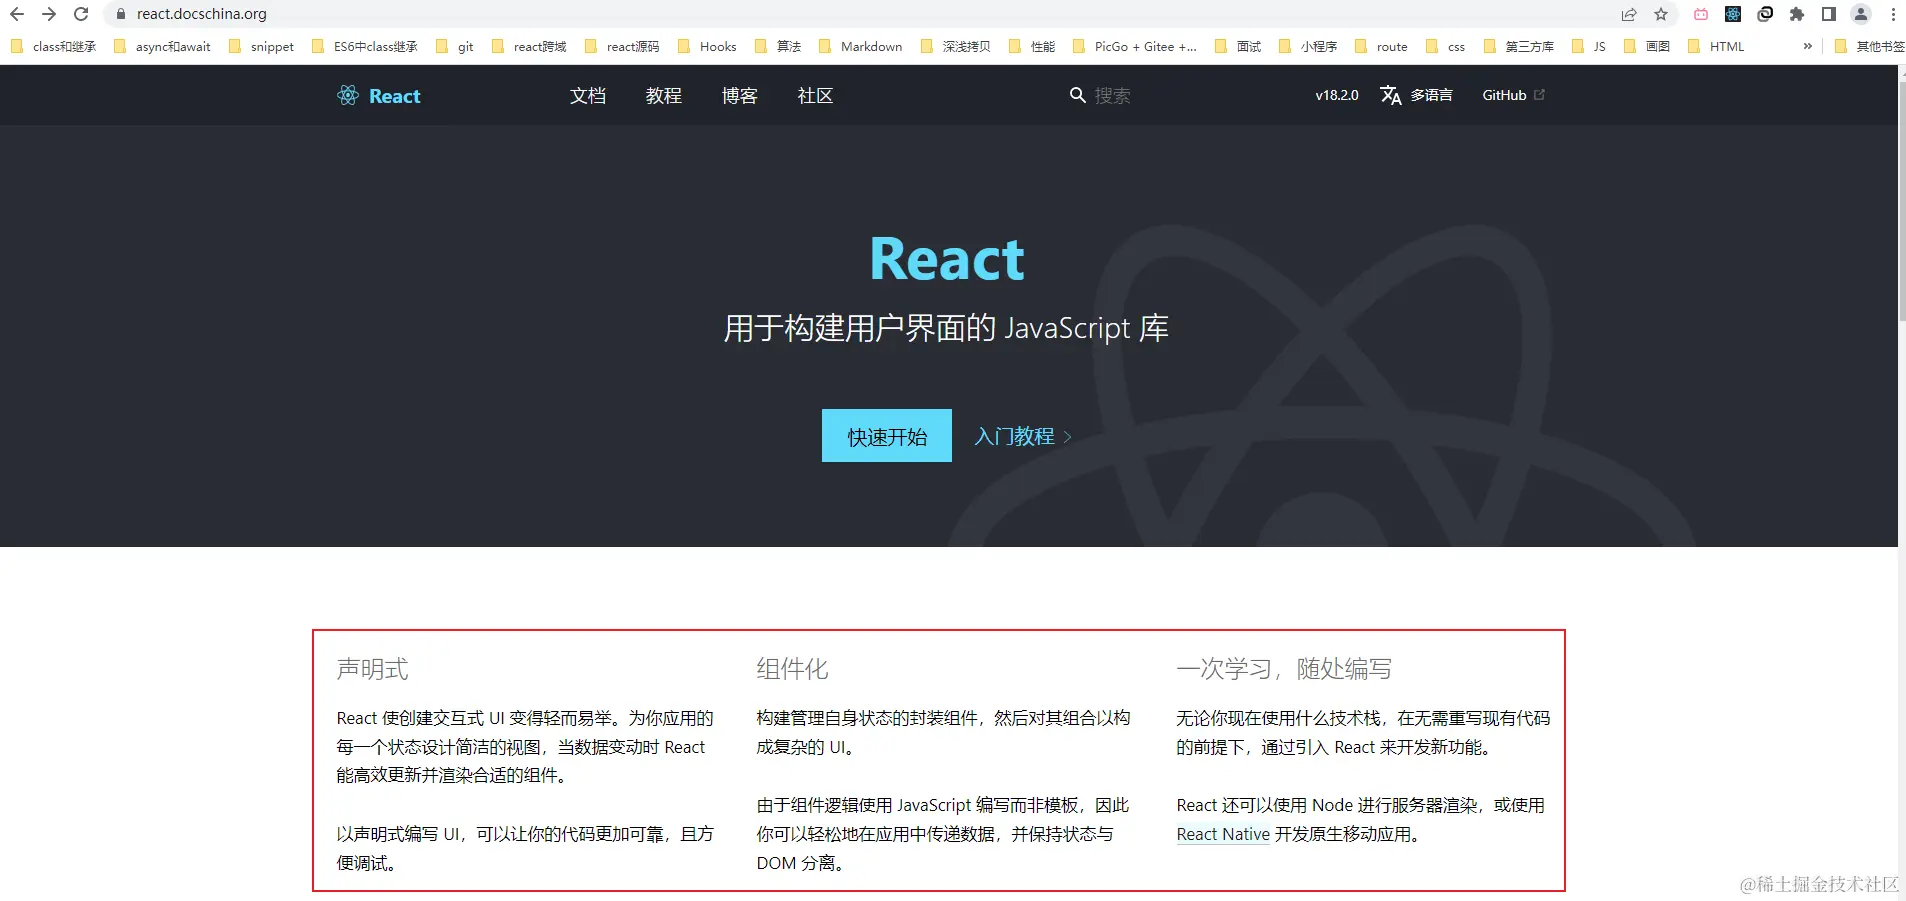Open the React Developer Tools extension
This screenshot has height=901, width=1906.
point(1733,14)
